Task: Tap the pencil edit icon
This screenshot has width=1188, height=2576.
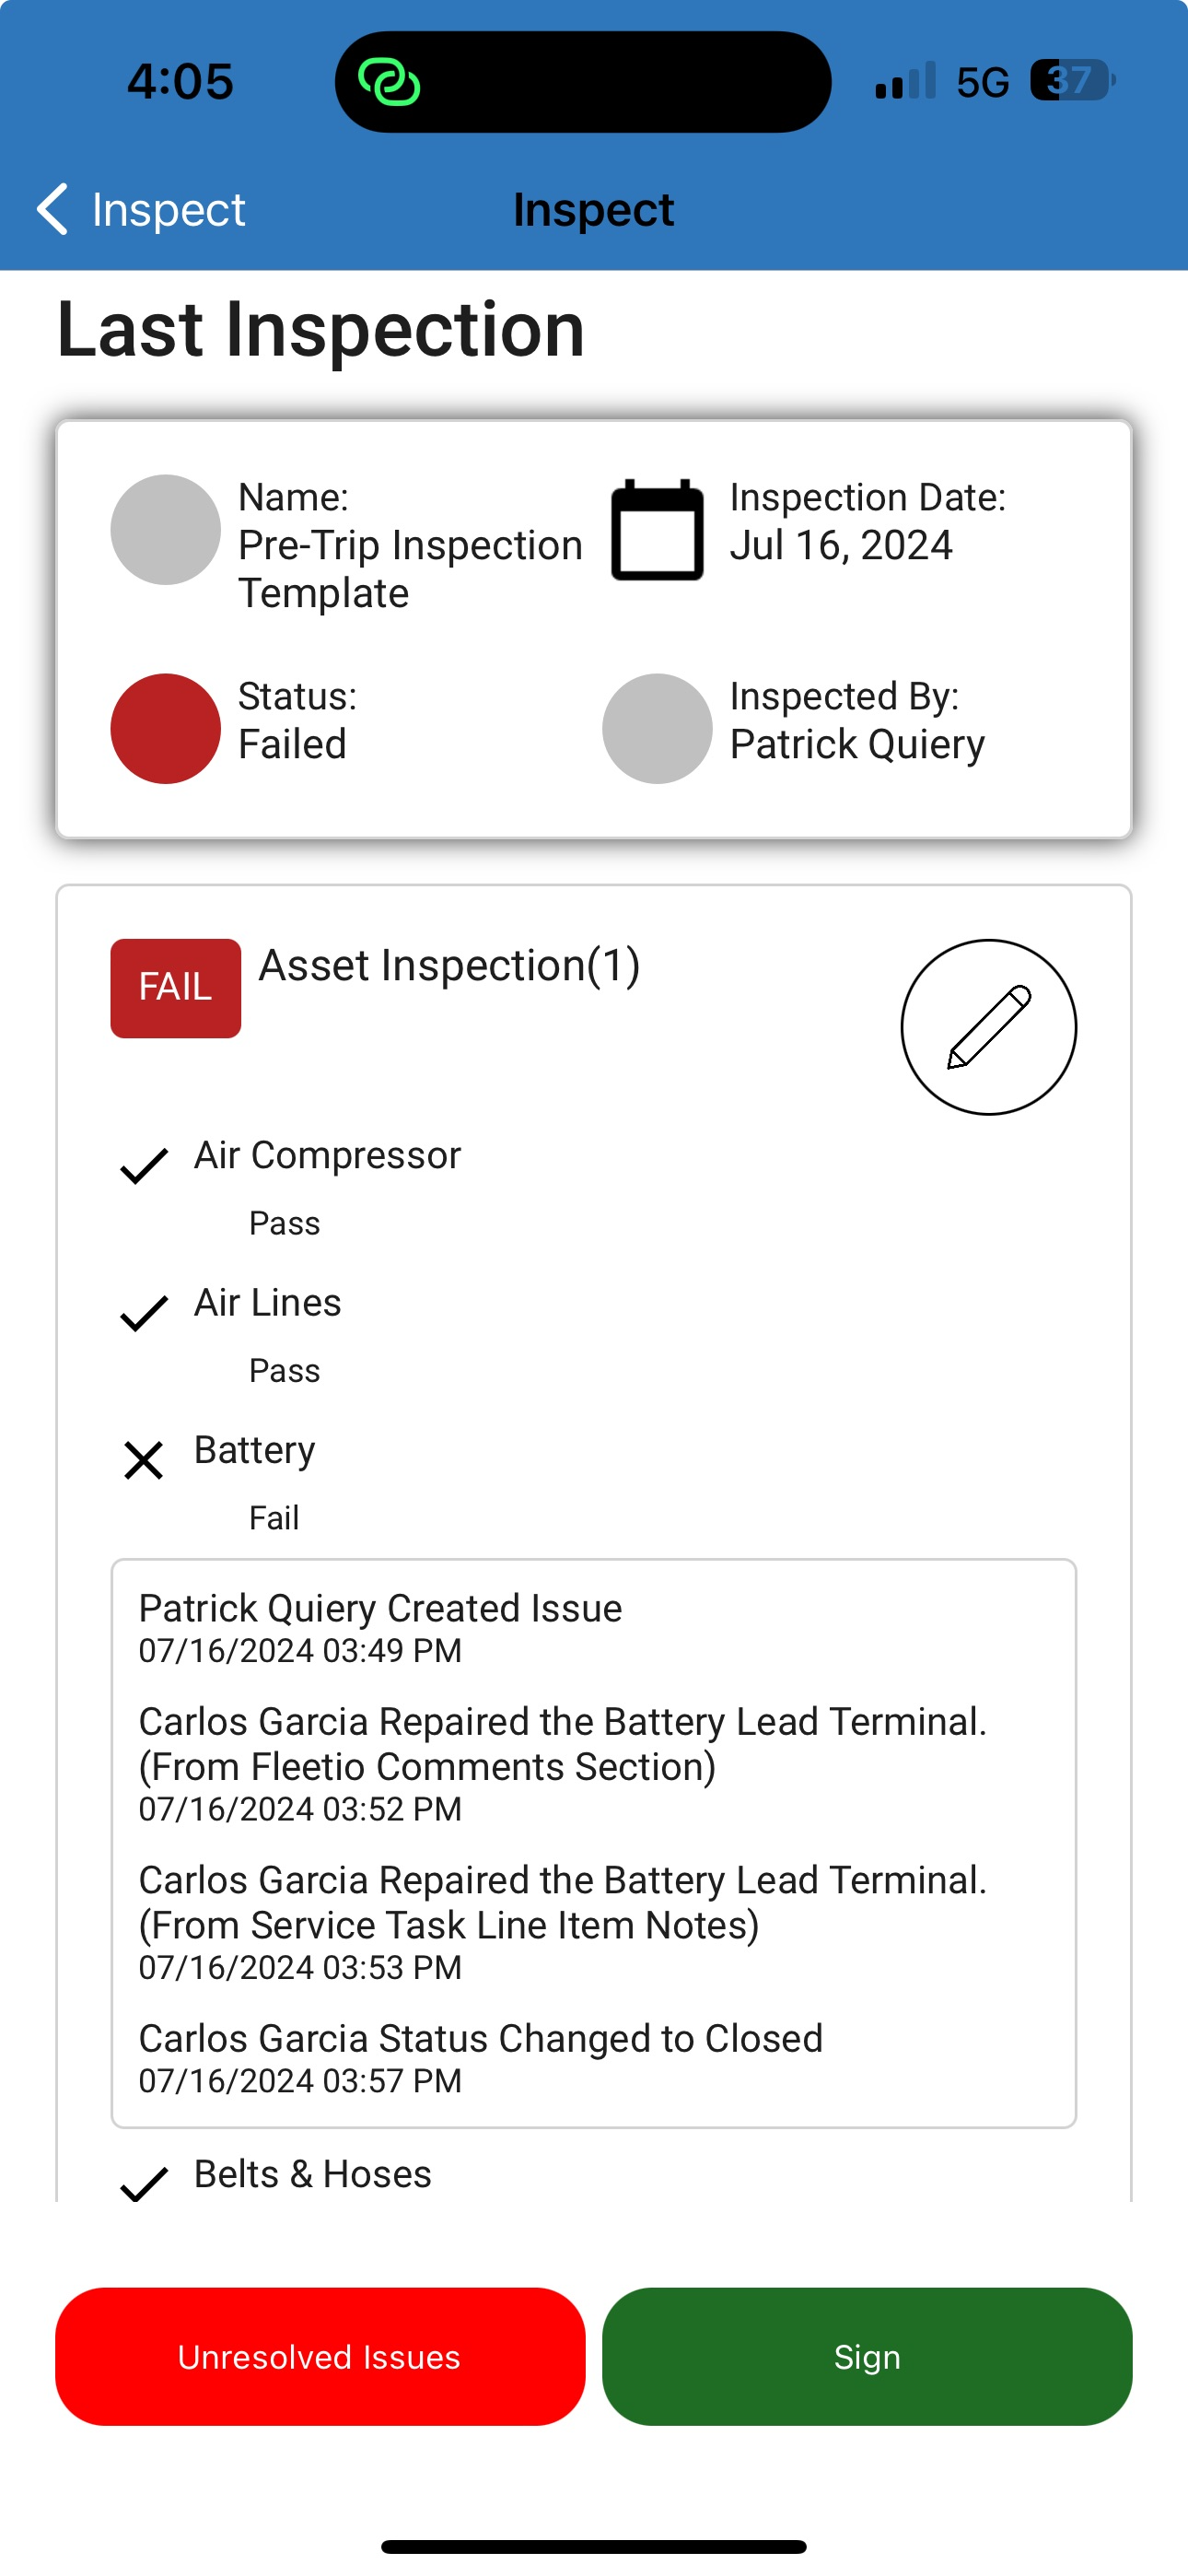Action: tap(988, 1027)
